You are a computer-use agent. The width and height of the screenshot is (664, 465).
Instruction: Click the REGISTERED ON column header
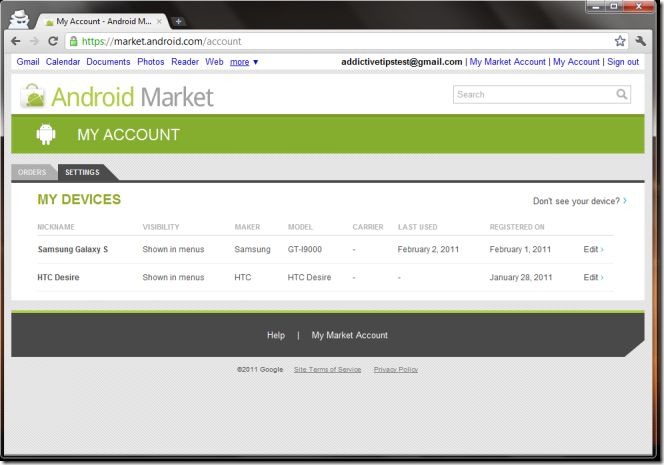pos(517,227)
